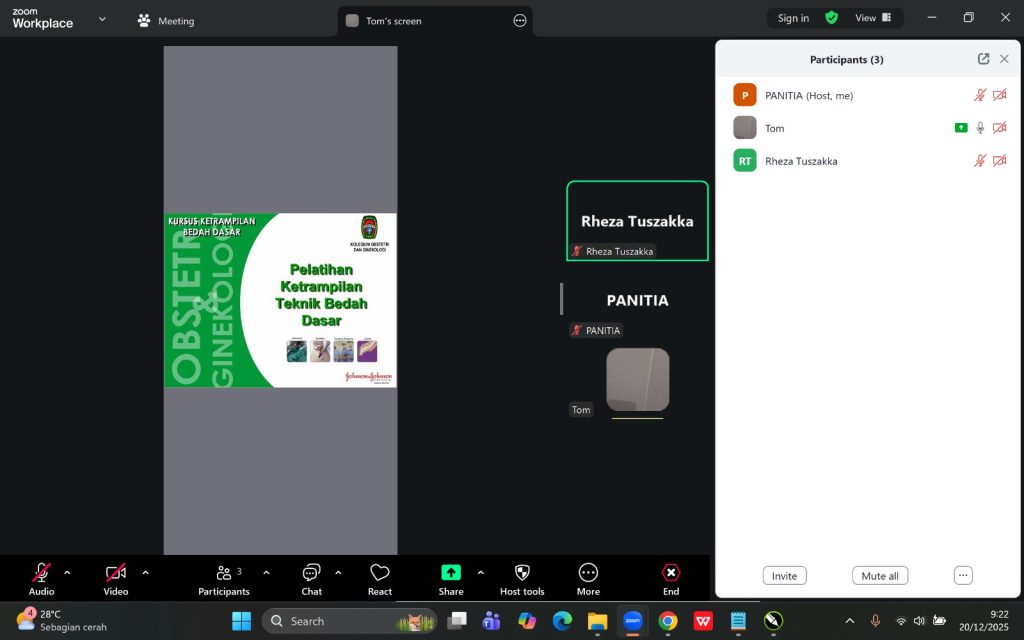Click the green encryption shield icon

click(831, 18)
